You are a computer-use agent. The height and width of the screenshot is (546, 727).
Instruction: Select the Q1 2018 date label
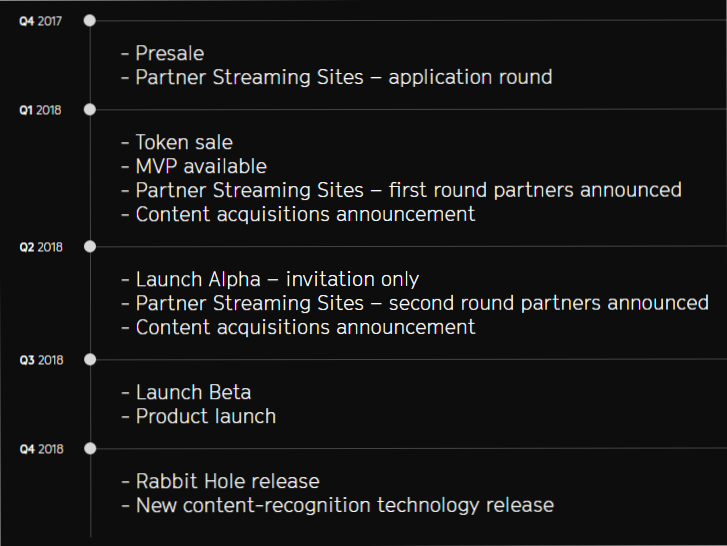40,110
